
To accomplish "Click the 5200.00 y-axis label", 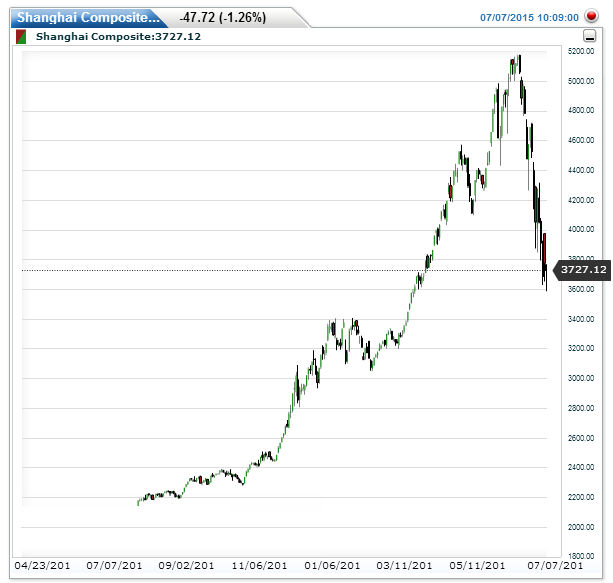I will (x=581, y=51).
